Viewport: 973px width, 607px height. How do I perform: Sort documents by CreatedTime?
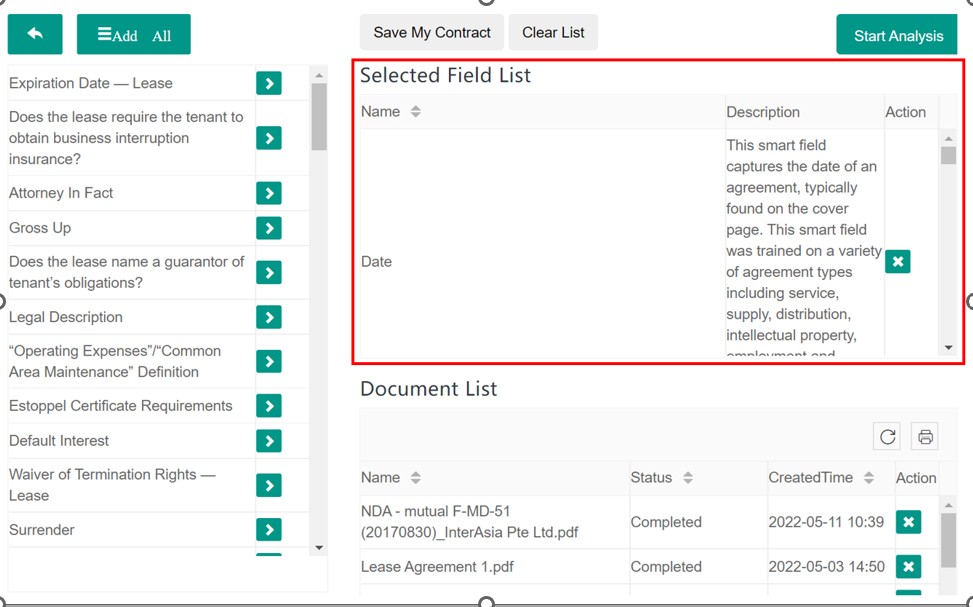(869, 478)
